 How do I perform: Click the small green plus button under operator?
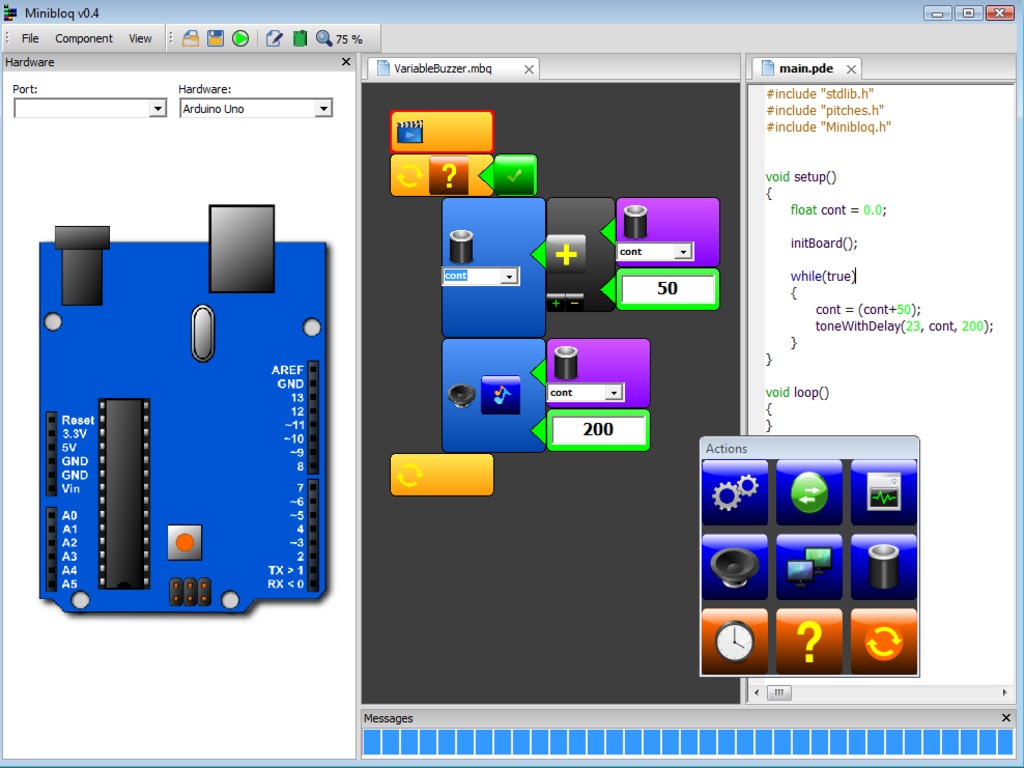point(556,302)
